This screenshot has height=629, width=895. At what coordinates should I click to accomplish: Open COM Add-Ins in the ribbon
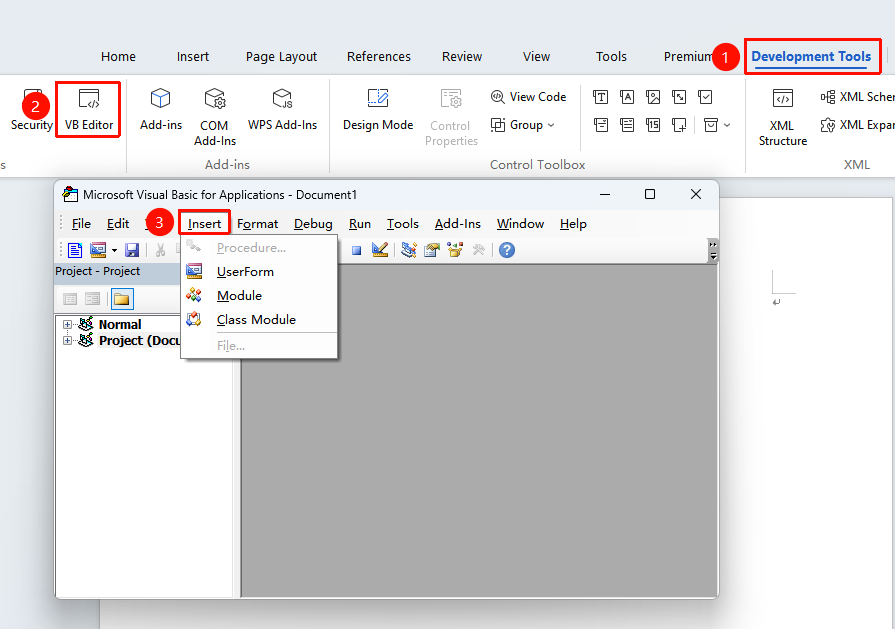(215, 117)
